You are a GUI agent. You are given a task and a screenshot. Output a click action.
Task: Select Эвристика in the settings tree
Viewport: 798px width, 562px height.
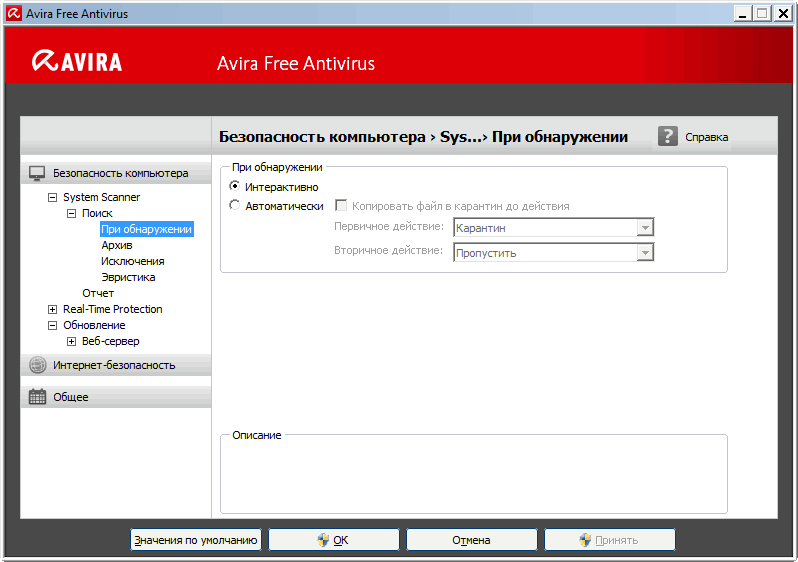[128, 277]
